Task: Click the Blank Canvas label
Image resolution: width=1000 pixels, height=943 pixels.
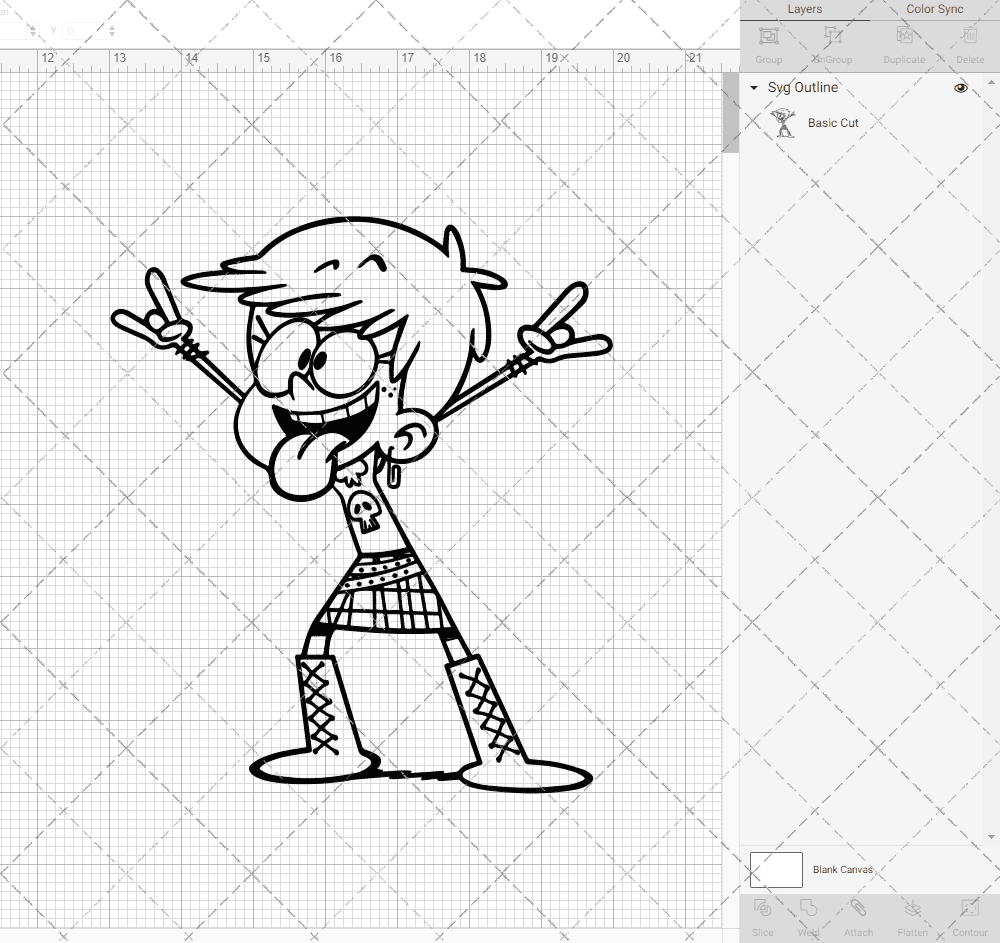Action: (843, 869)
